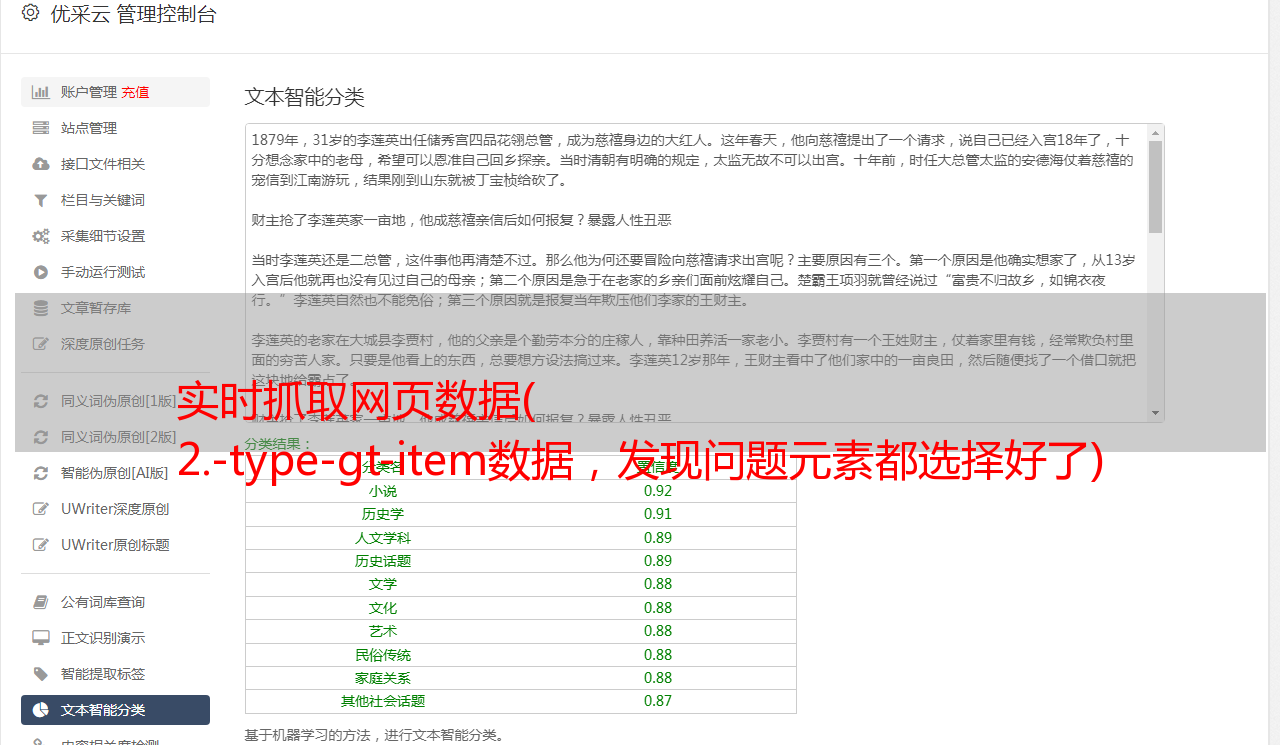Click the book icon for 公有词库查询
Image resolution: width=1280 pixels, height=745 pixels.
[41, 602]
